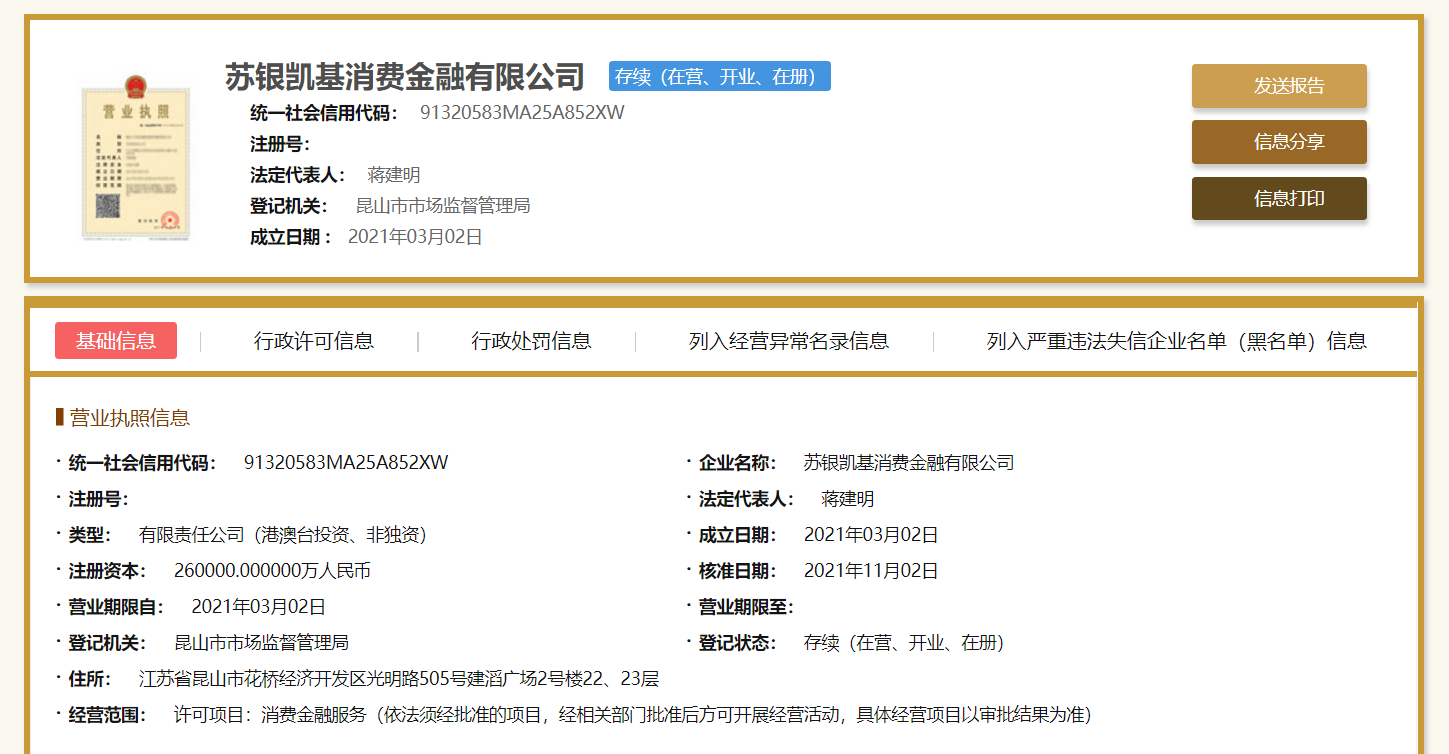This screenshot has width=1449, height=754.
Task: Click the 经营范围 description text
Action: [x=632, y=715]
